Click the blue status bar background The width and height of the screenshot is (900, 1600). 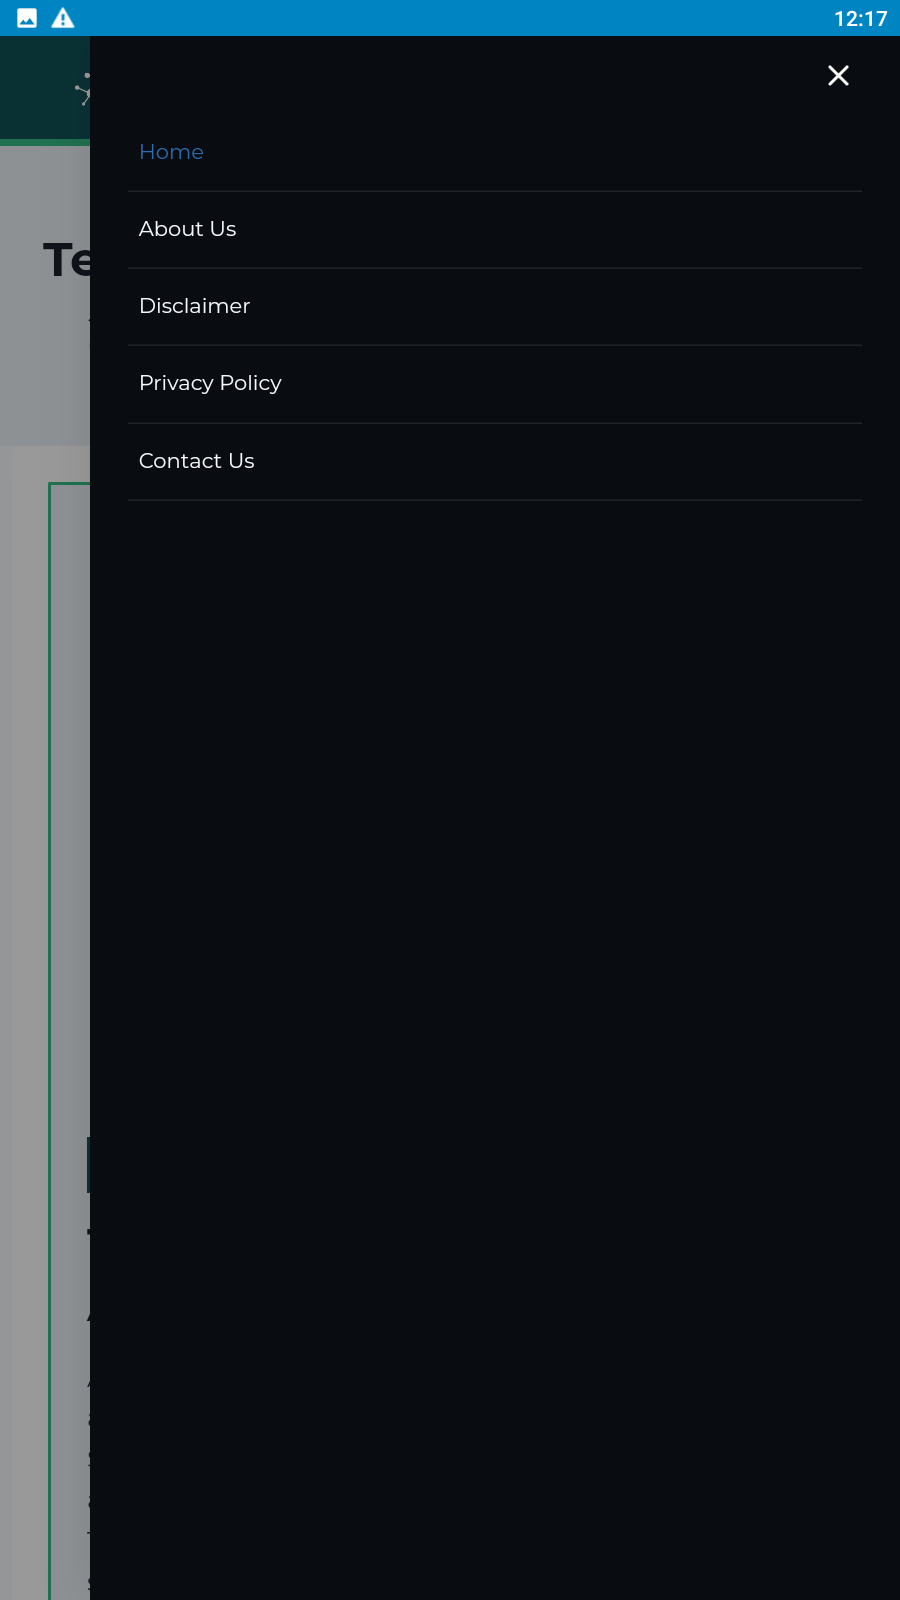tap(450, 18)
